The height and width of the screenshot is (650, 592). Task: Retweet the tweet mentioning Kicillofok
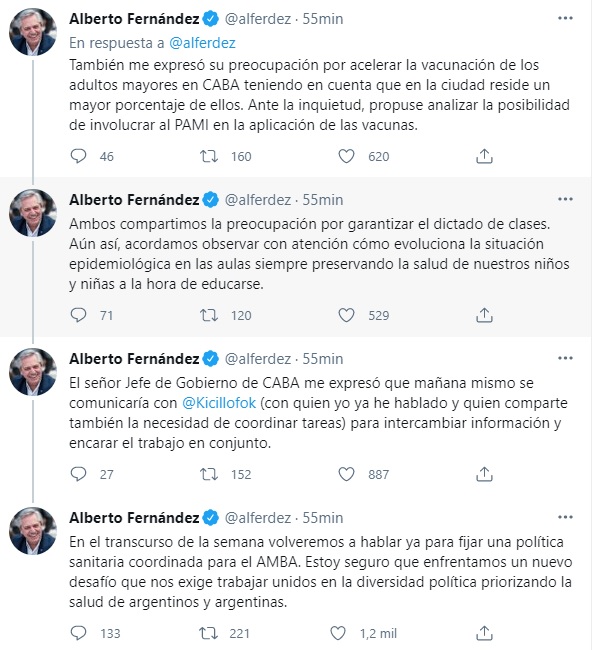pos(209,474)
